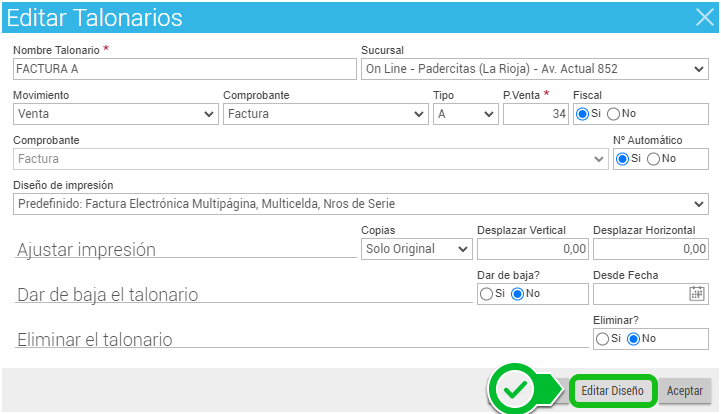Click the Nombre Talonario text field
The height and width of the screenshot is (414, 721).
pyautogui.click(x=185, y=69)
